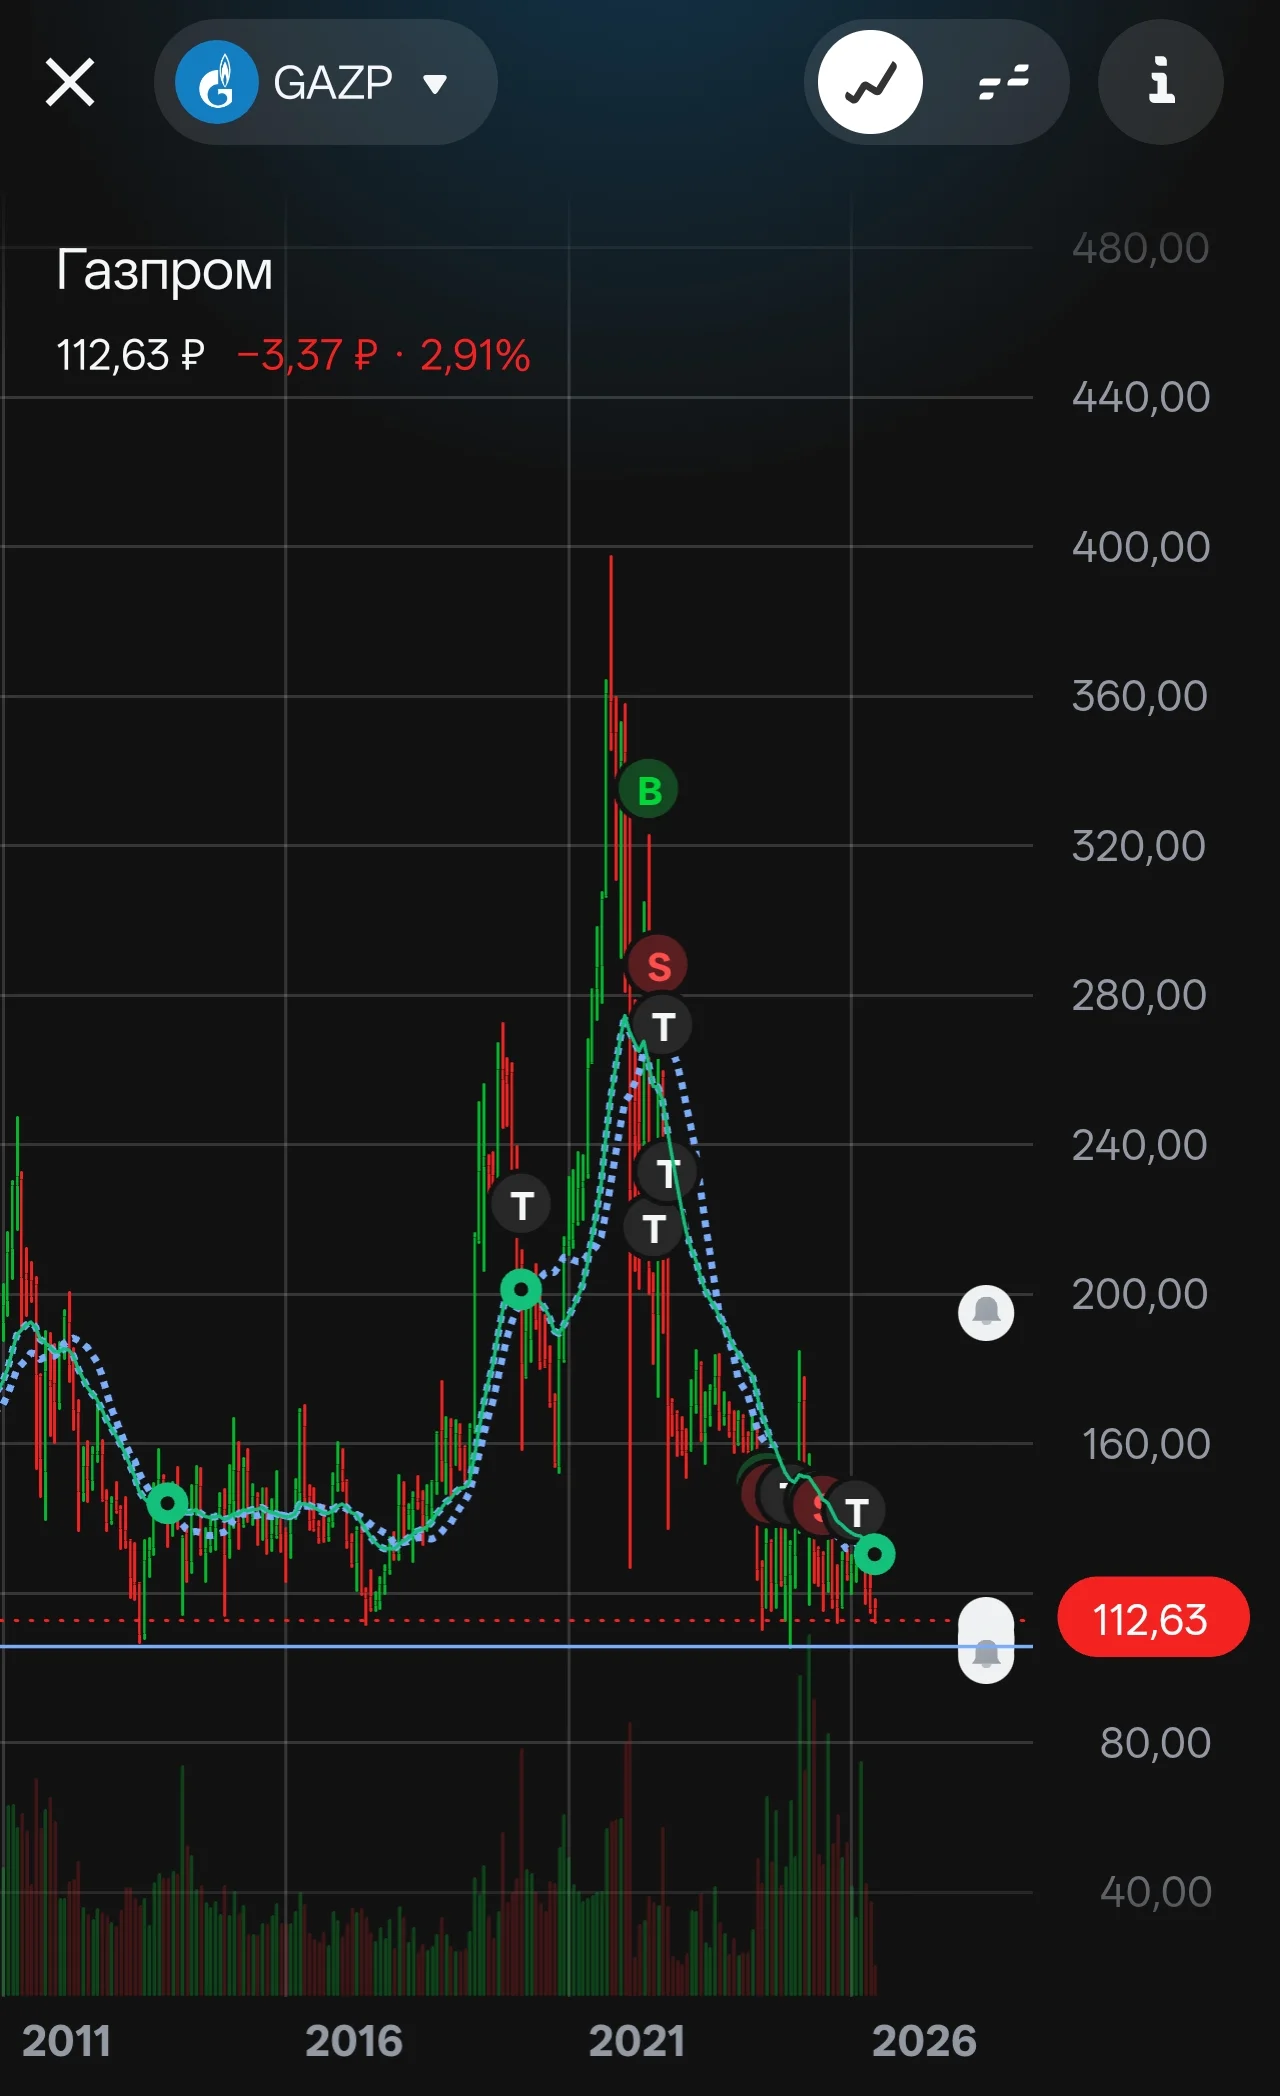Select the green dot marker near 2020
This screenshot has width=1280, height=2096.
521,1290
